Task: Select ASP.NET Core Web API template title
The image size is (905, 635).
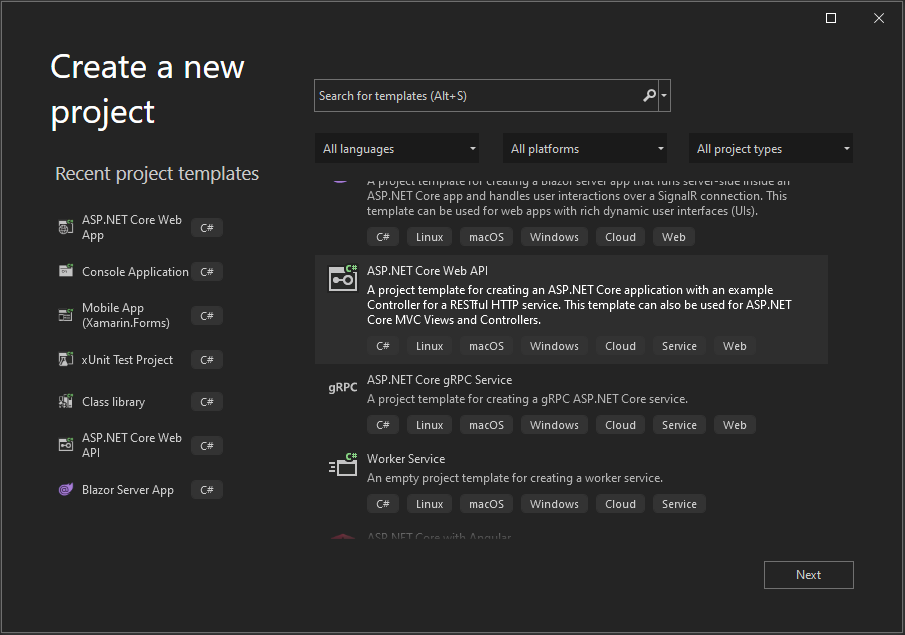Action: coord(427,271)
